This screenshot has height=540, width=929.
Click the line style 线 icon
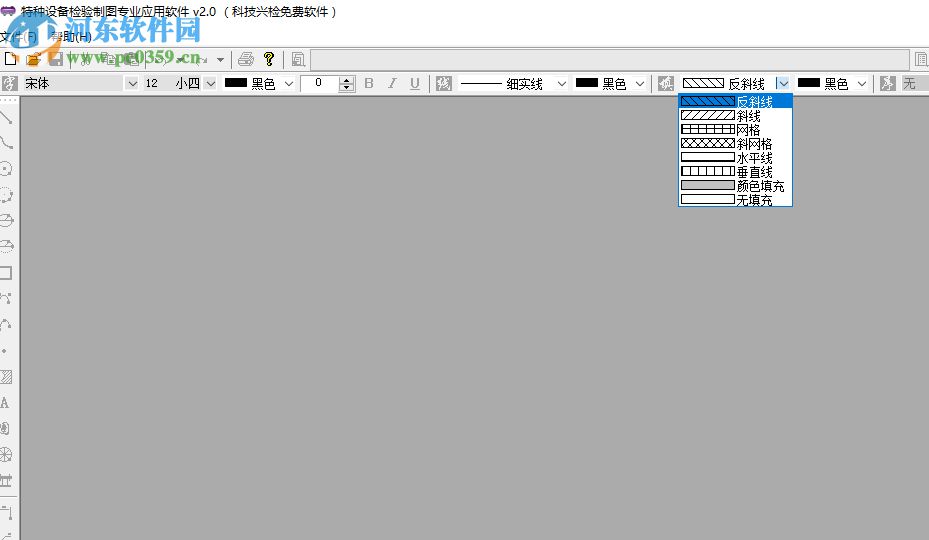[x=443, y=84]
